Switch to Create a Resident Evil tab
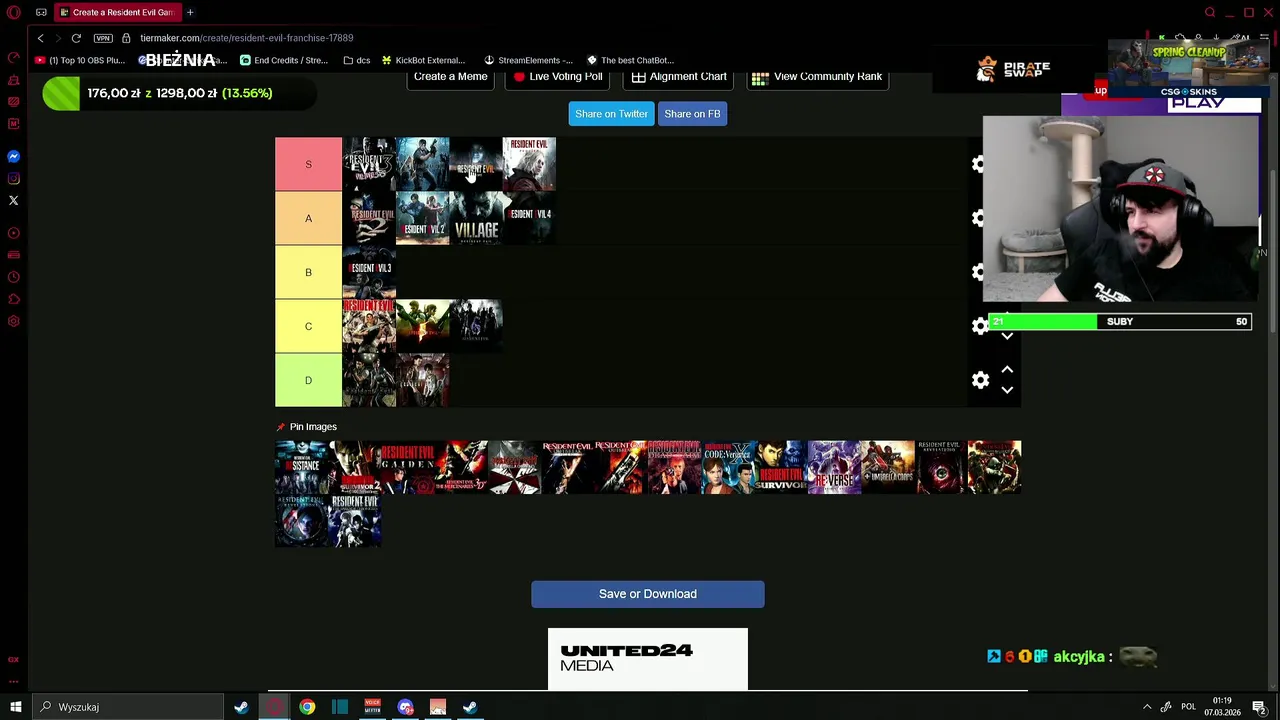The image size is (1280, 720). [116, 12]
